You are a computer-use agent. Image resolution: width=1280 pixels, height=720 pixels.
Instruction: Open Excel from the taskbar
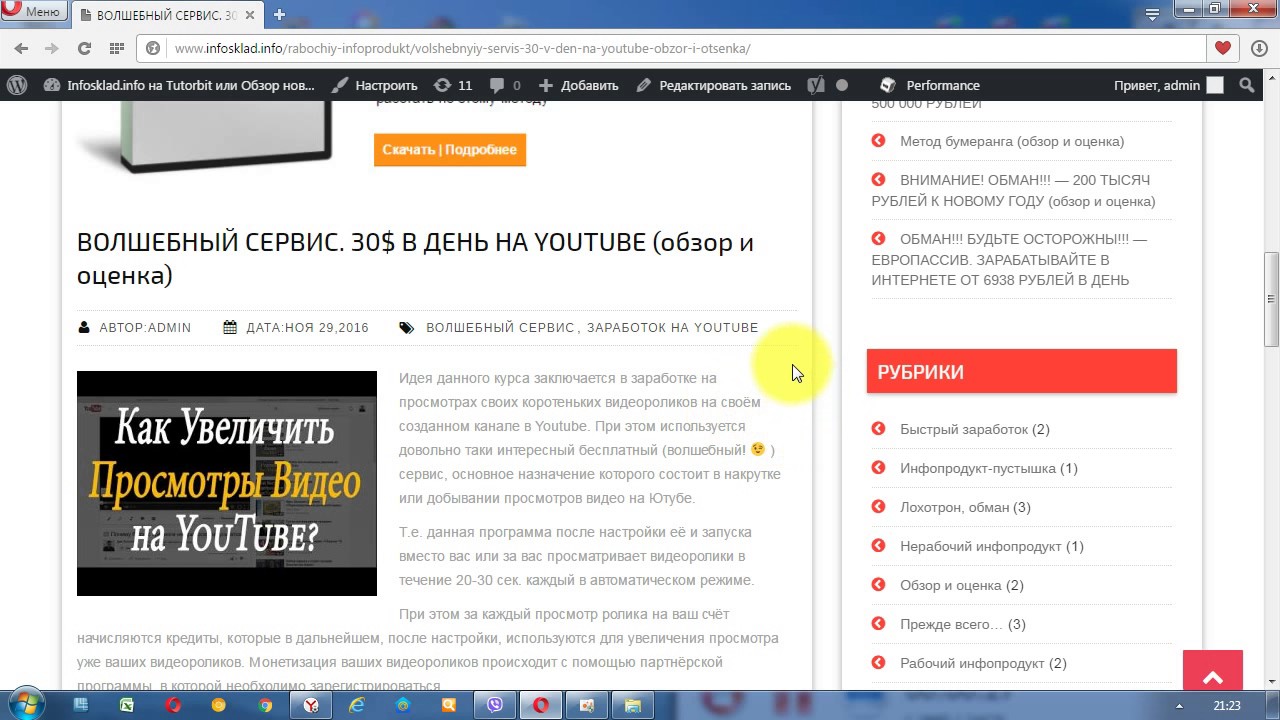[127, 705]
